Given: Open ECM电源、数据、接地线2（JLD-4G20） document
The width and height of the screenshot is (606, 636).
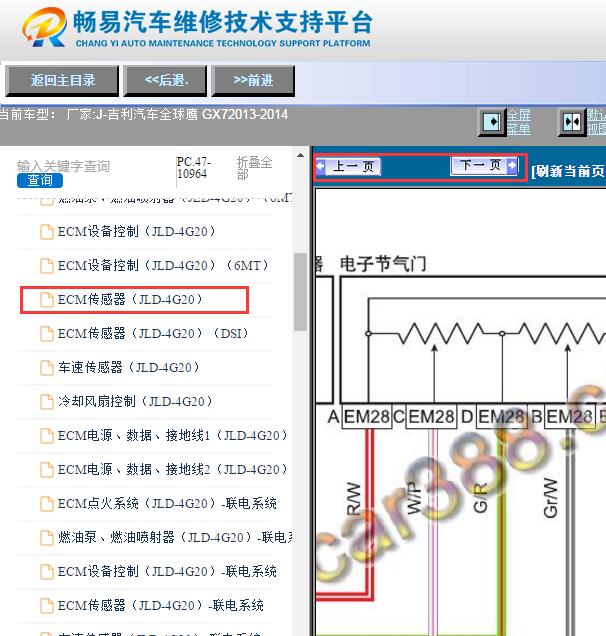Looking at the screenshot, I should (x=172, y=470).
